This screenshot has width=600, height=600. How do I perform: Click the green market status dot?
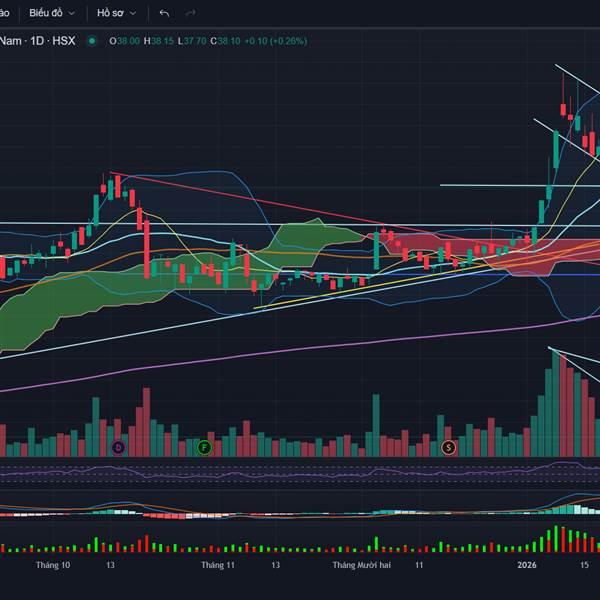[92, 41]
